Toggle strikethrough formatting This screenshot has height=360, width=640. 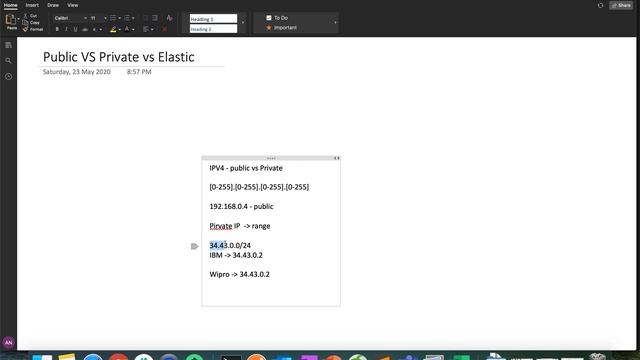(x=85, y=29)
